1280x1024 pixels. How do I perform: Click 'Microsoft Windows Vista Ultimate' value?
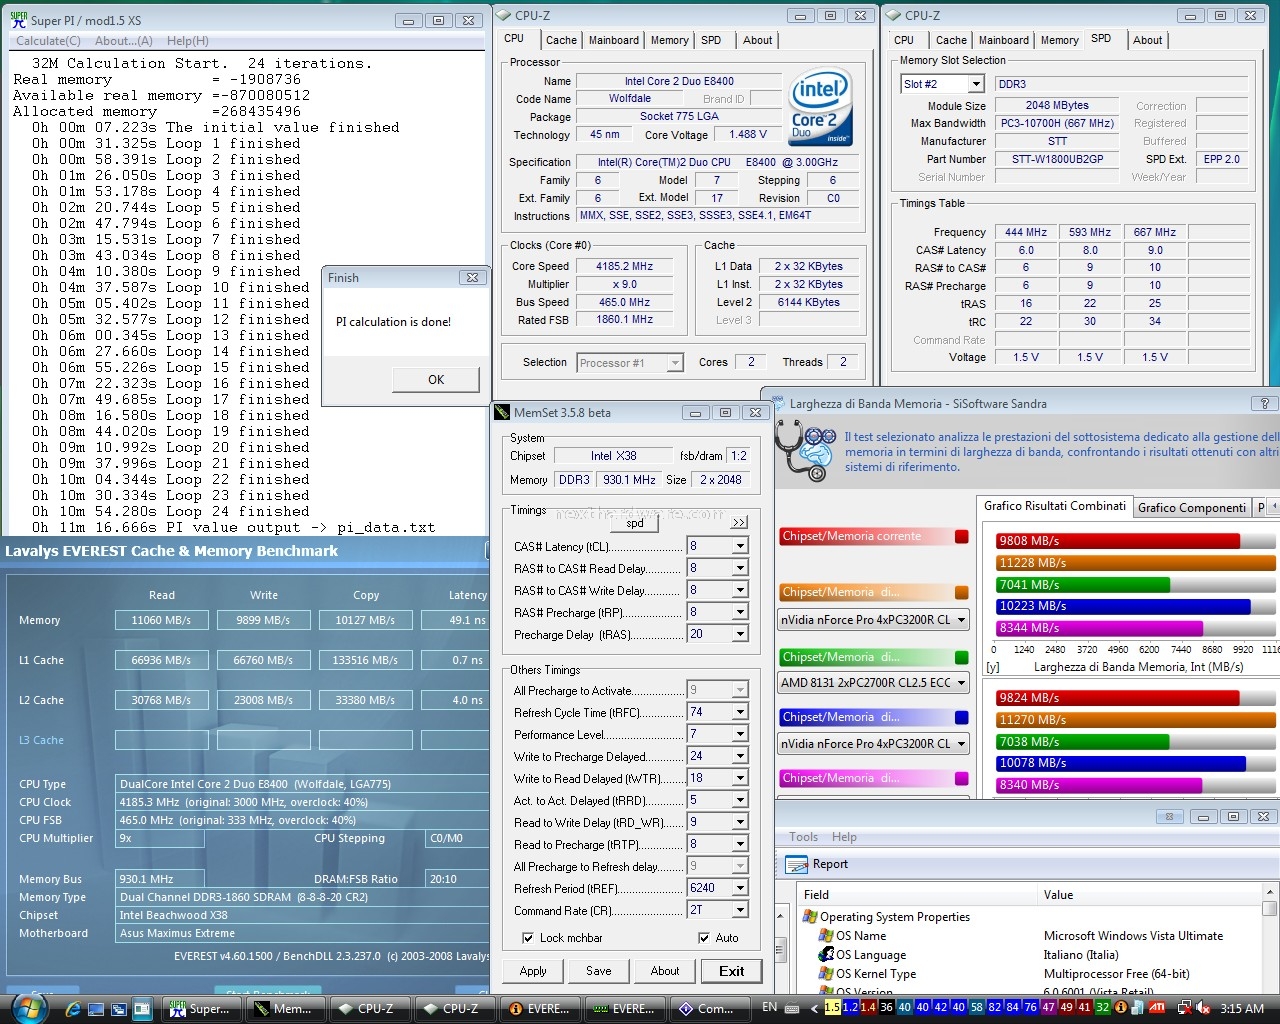pyautogui.click(x=1133, y=936)
